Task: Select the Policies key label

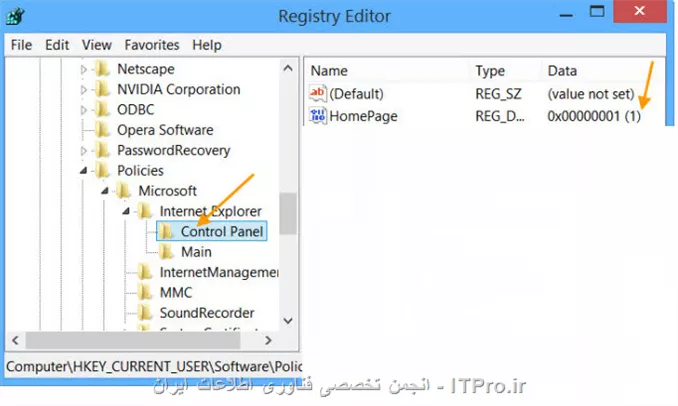Action: click(x=140, y=170)
